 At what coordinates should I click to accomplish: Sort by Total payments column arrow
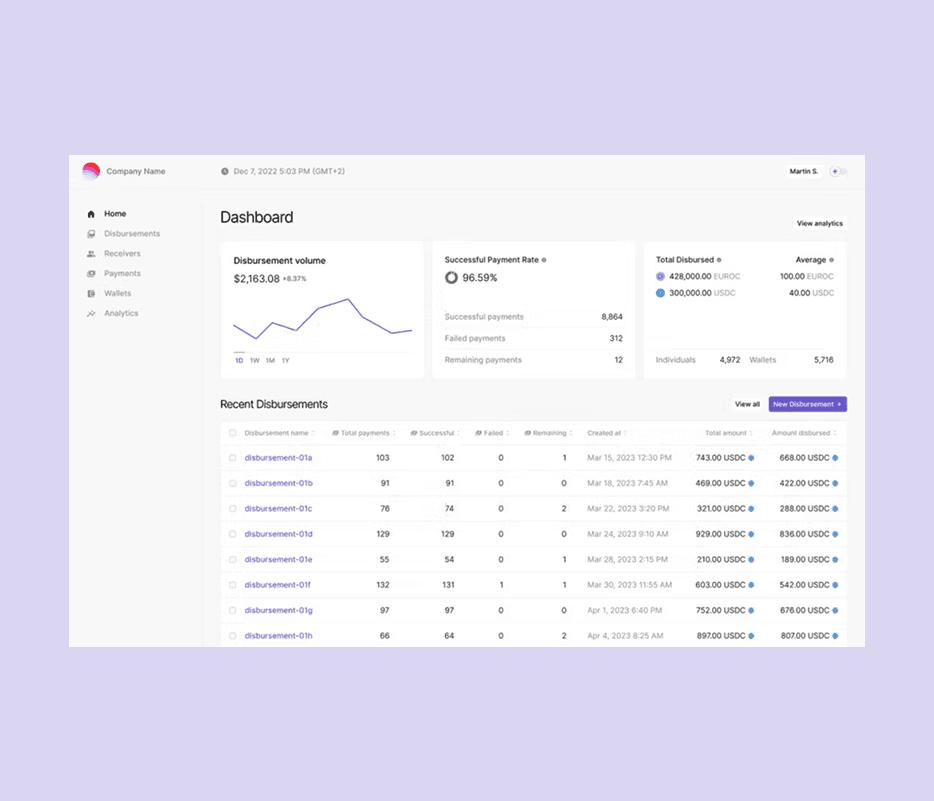(394, 433)
